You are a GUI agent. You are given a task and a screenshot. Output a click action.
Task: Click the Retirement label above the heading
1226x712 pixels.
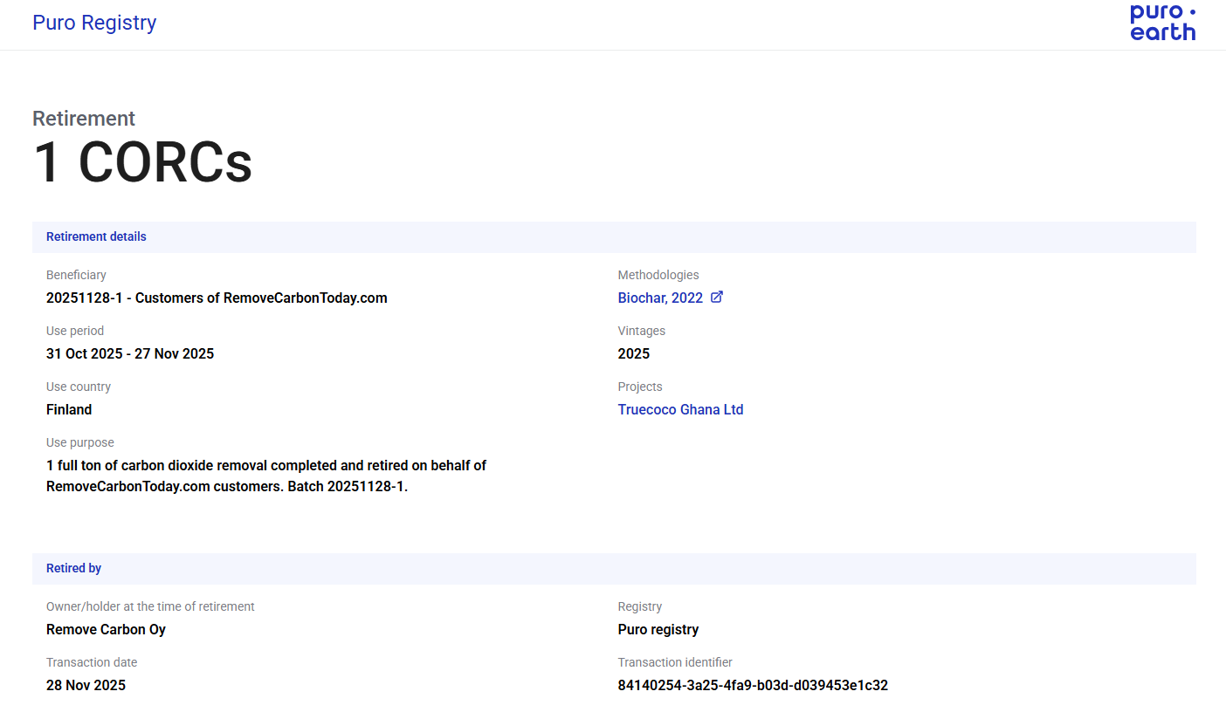point(83,118)
